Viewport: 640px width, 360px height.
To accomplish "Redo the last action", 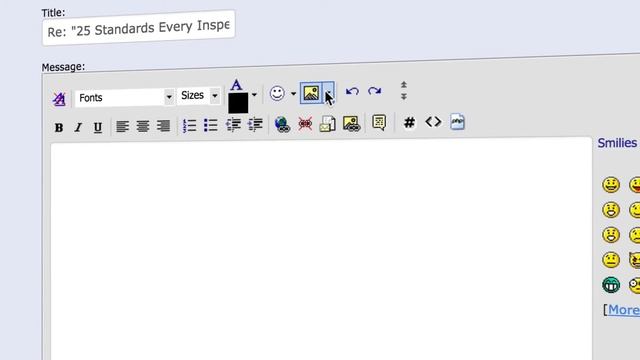I will pyautogui.click(x=374, y=91).
